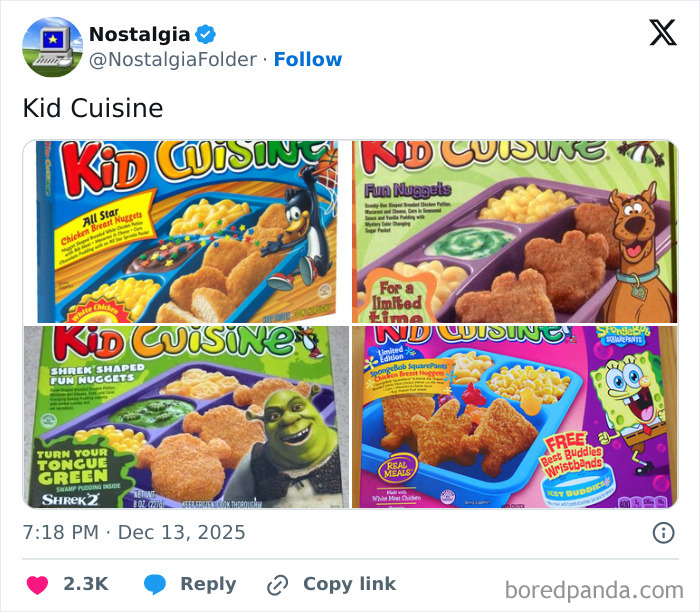Click the Kid Cuisine tweet text

click(x=92, y=108)
